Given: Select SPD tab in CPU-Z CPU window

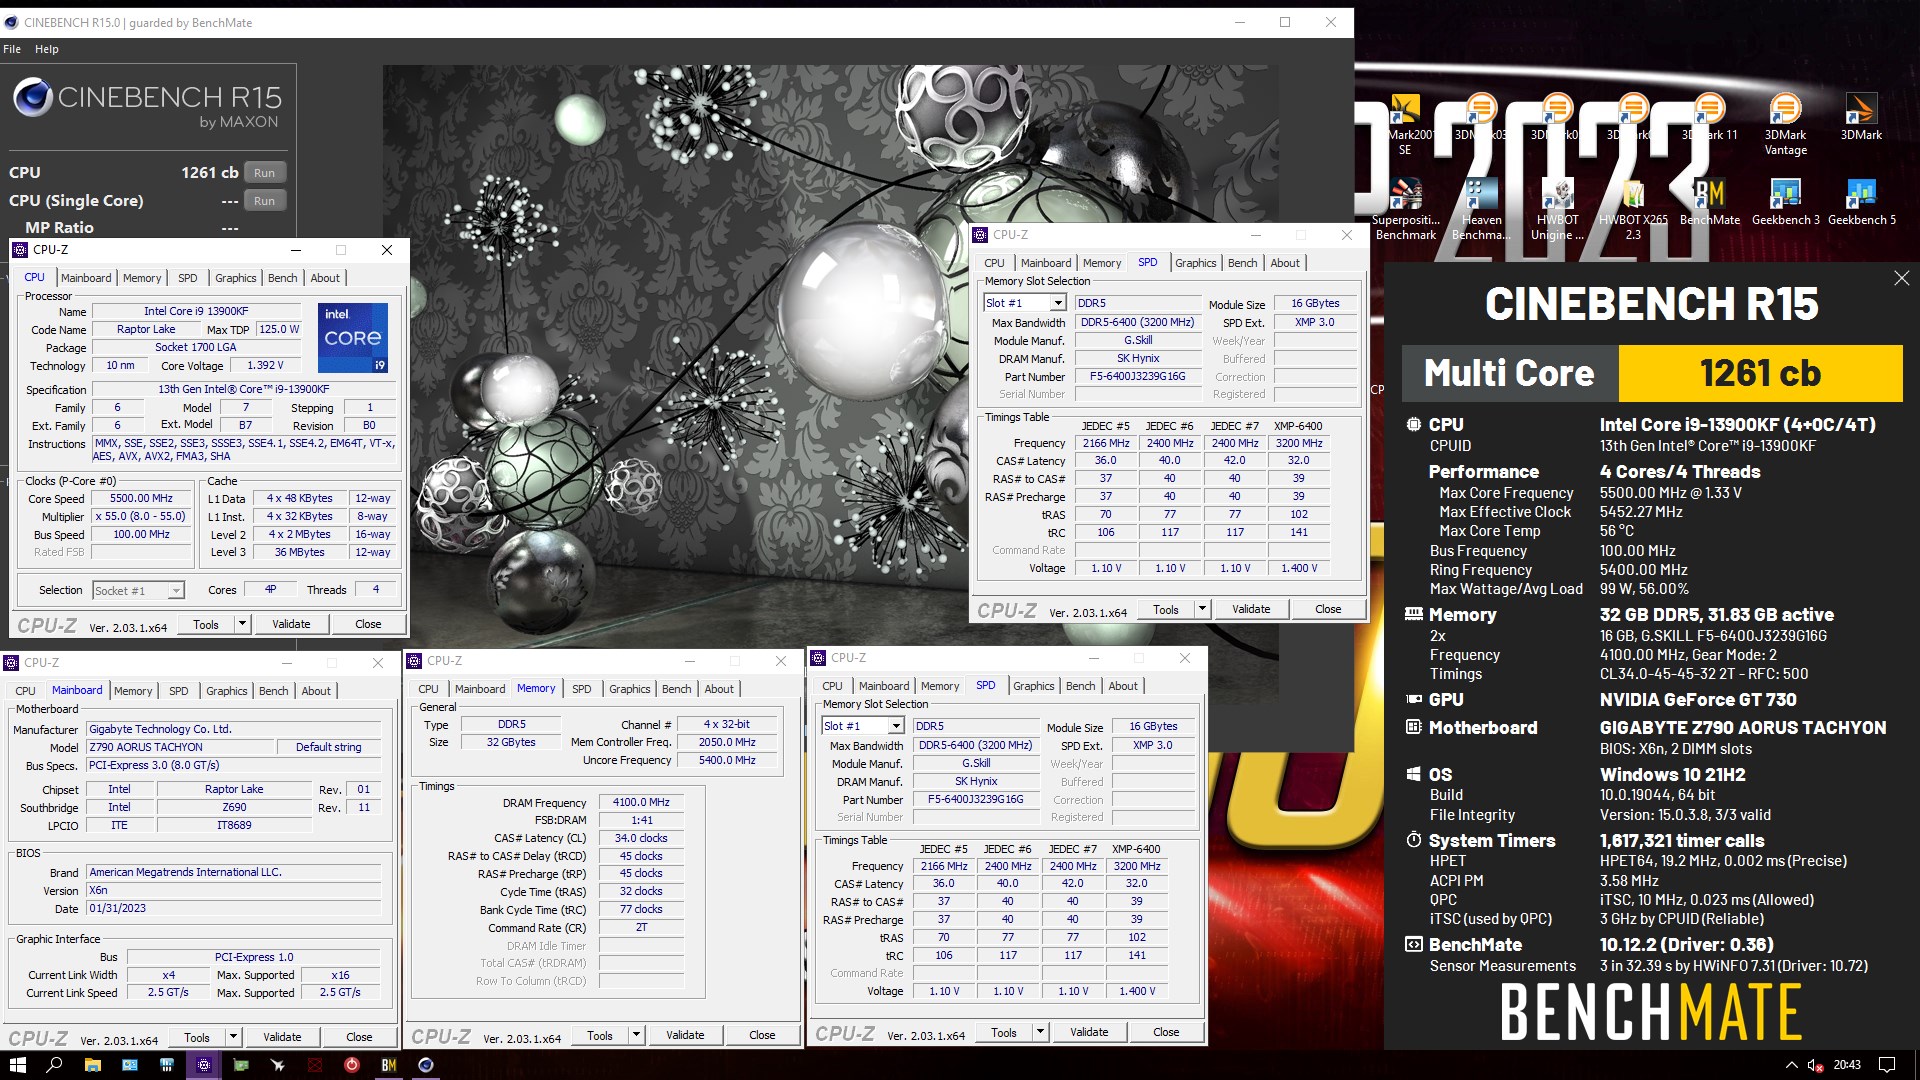Looking at the screenshot, I should point(187,278).
